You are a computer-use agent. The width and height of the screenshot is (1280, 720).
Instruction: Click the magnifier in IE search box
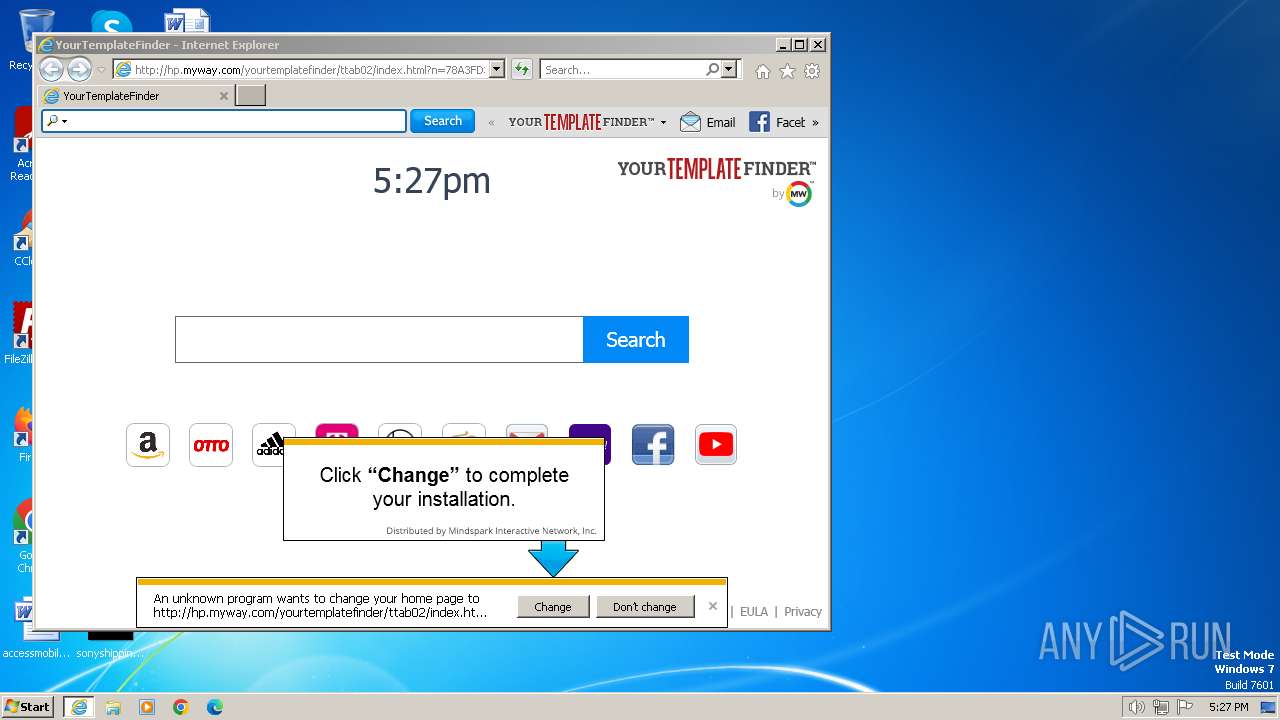point(712,70)
